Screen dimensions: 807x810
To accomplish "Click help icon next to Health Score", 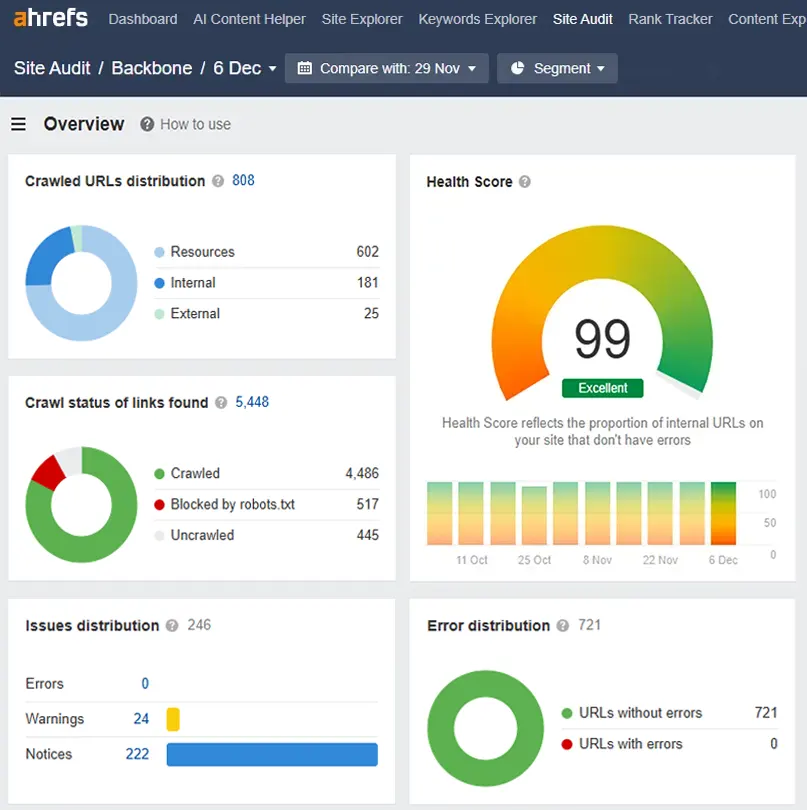I will 525,182.
